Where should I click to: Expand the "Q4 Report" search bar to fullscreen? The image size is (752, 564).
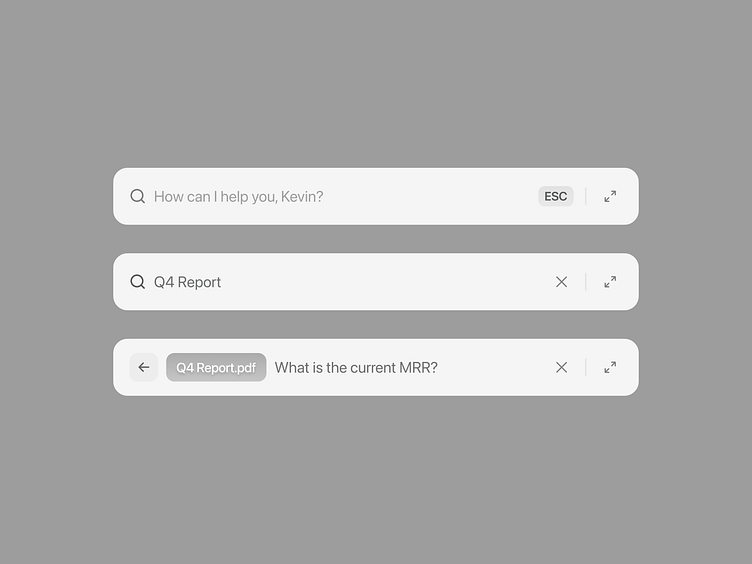click(610, 282)
